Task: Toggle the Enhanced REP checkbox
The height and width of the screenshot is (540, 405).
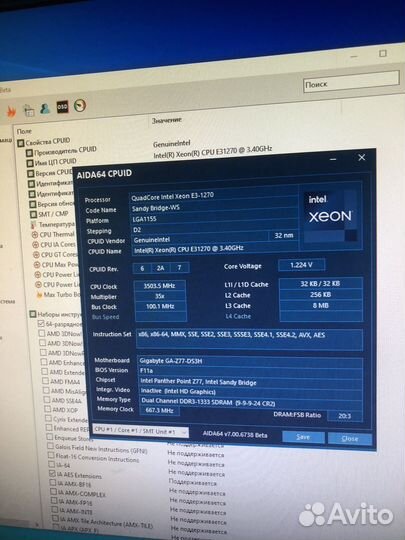Action: tap(49, 428)
